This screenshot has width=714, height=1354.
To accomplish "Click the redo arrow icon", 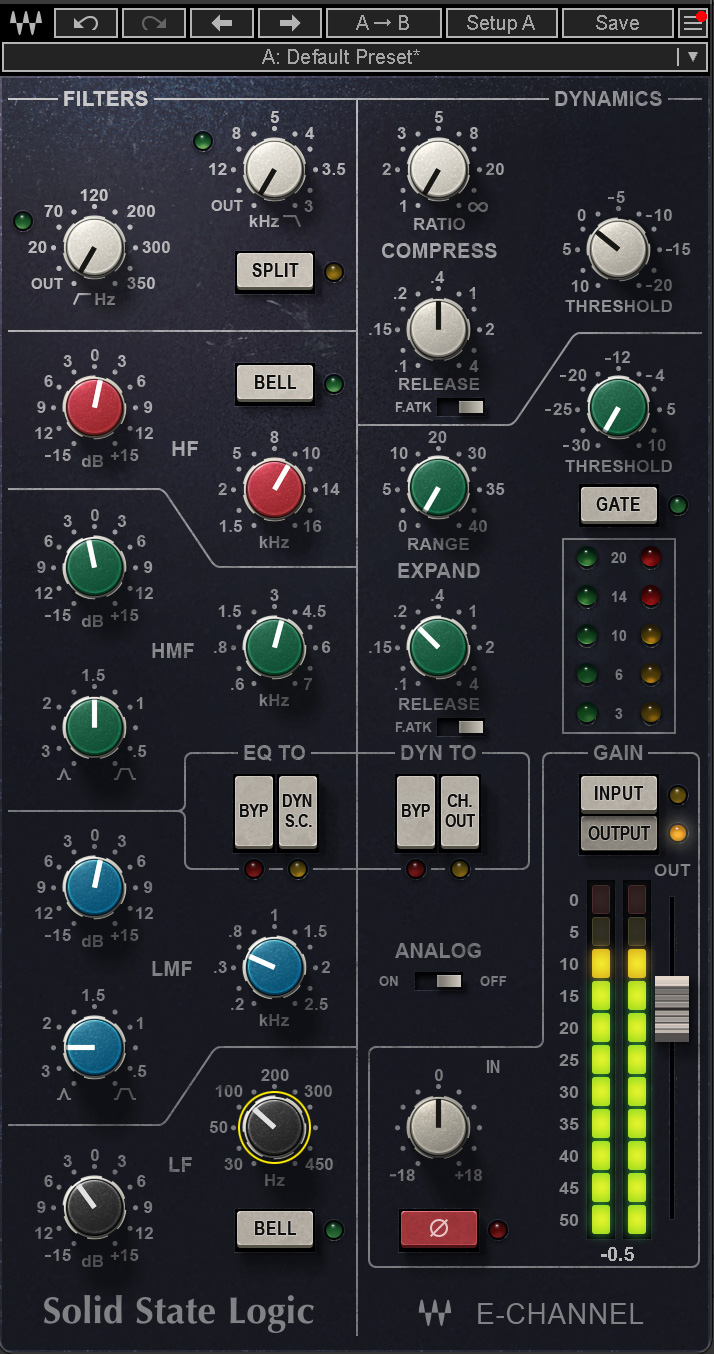I will point(153,22).
